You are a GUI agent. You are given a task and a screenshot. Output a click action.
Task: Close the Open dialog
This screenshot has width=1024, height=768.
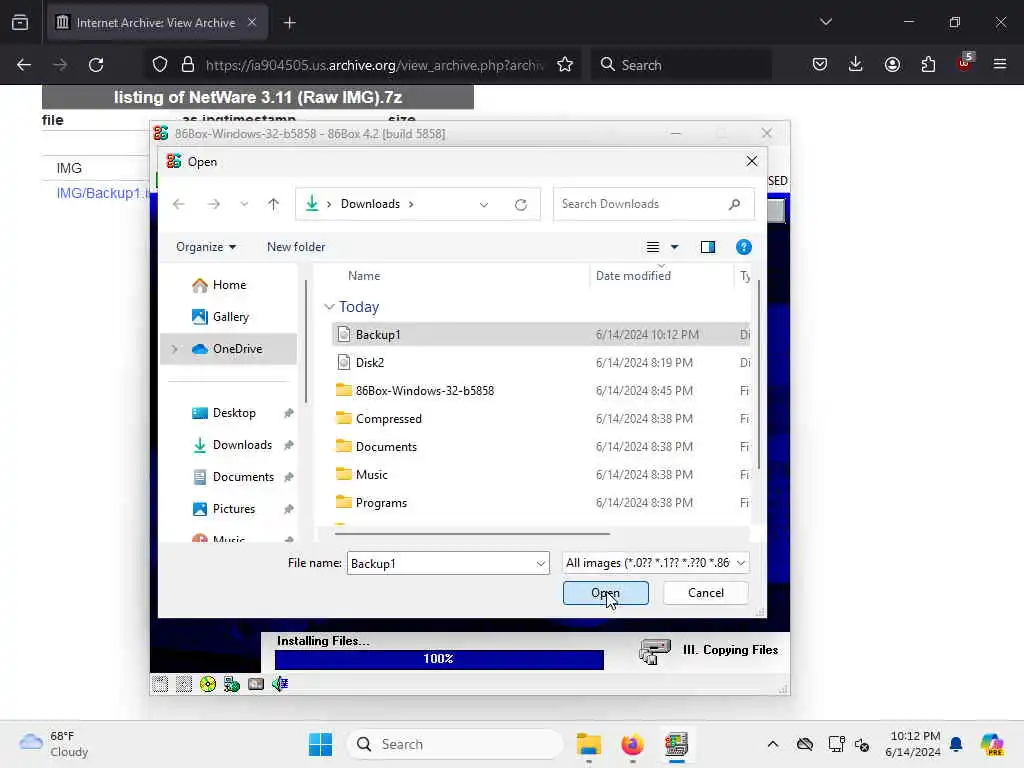(x=752, y=161)
